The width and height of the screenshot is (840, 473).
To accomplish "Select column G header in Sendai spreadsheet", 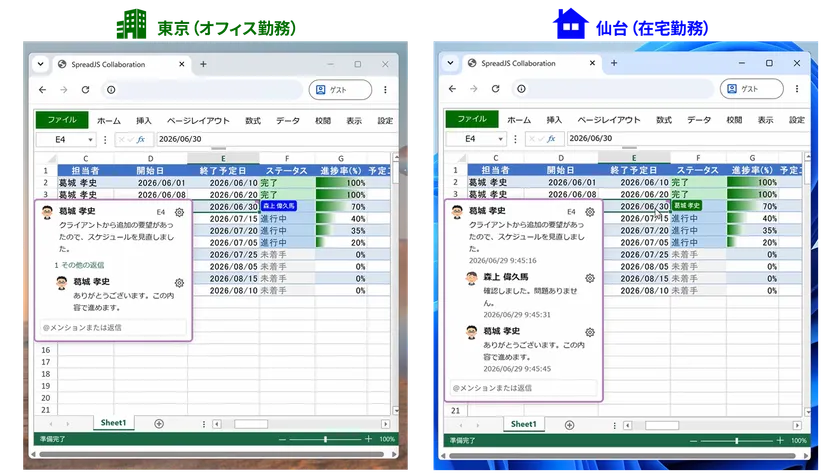I will click(x=752, y=157).
